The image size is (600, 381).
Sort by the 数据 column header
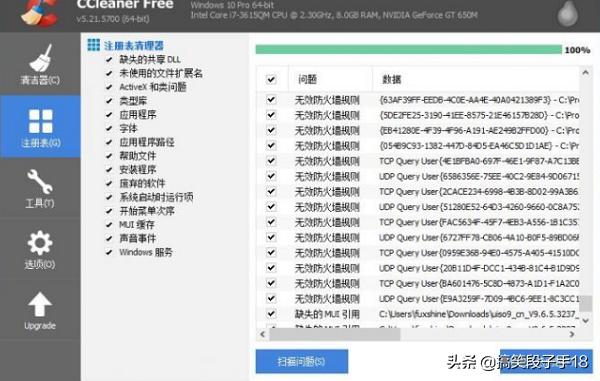476,80
